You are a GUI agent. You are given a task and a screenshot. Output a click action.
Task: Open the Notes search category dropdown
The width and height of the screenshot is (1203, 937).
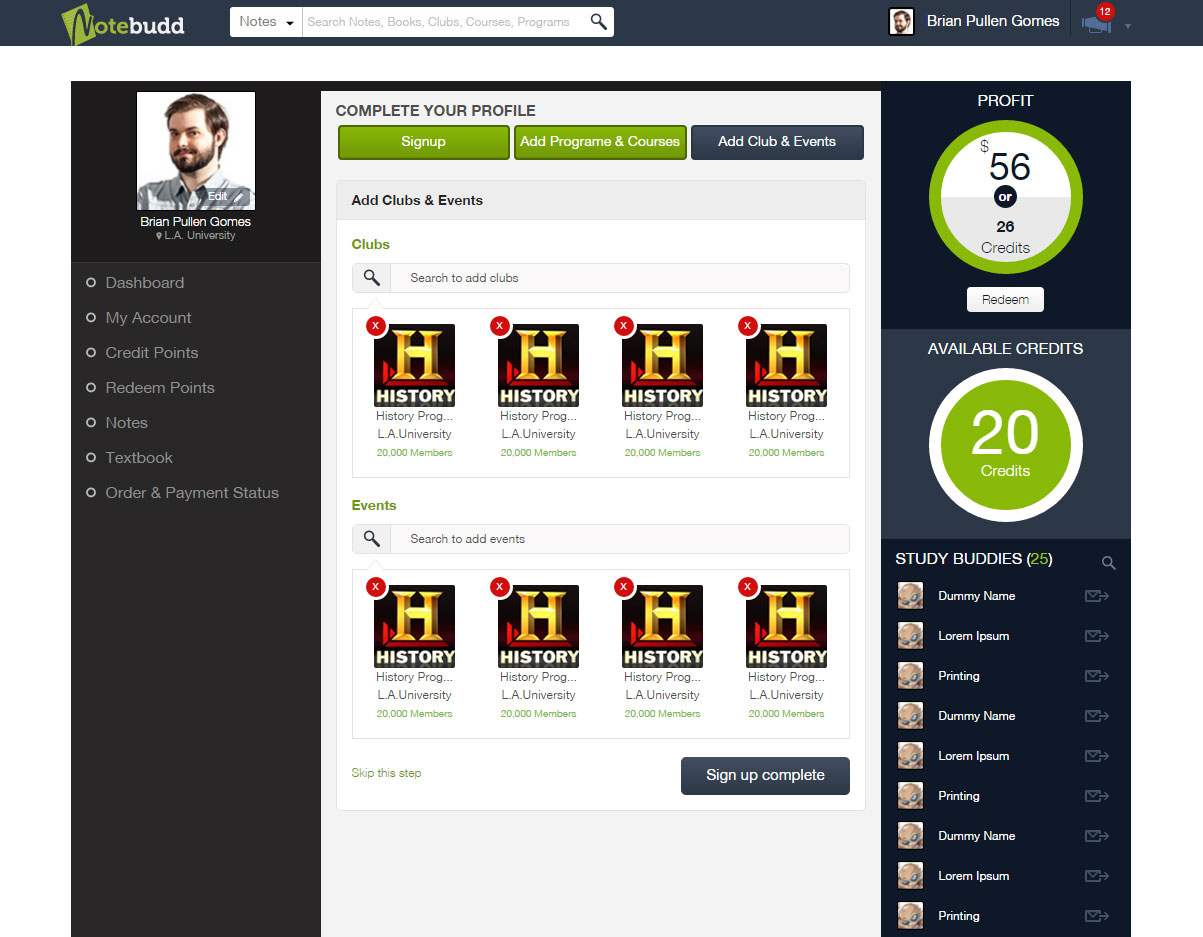click(266, 22)
